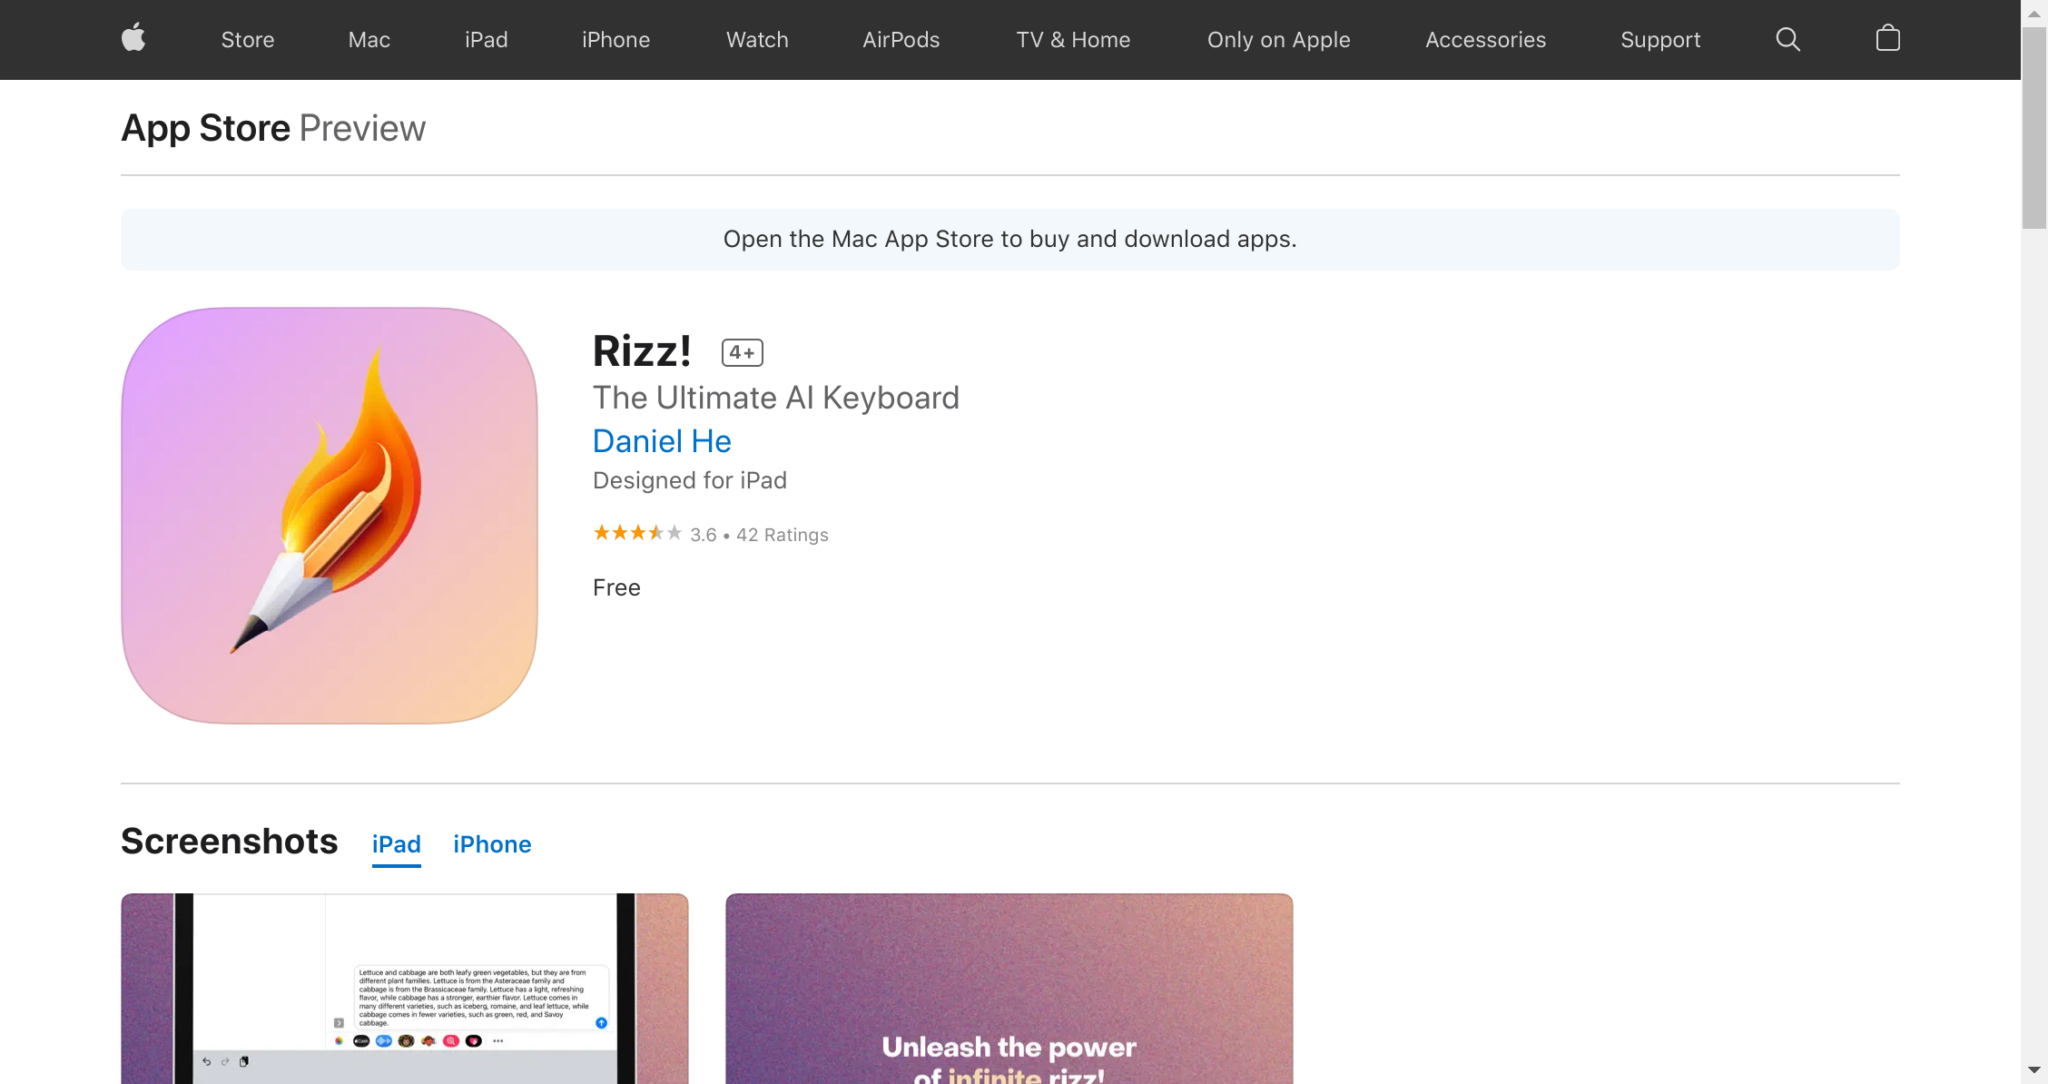
Task: Switch to the iPhone screenshots tab
Action: click(491, 844)
